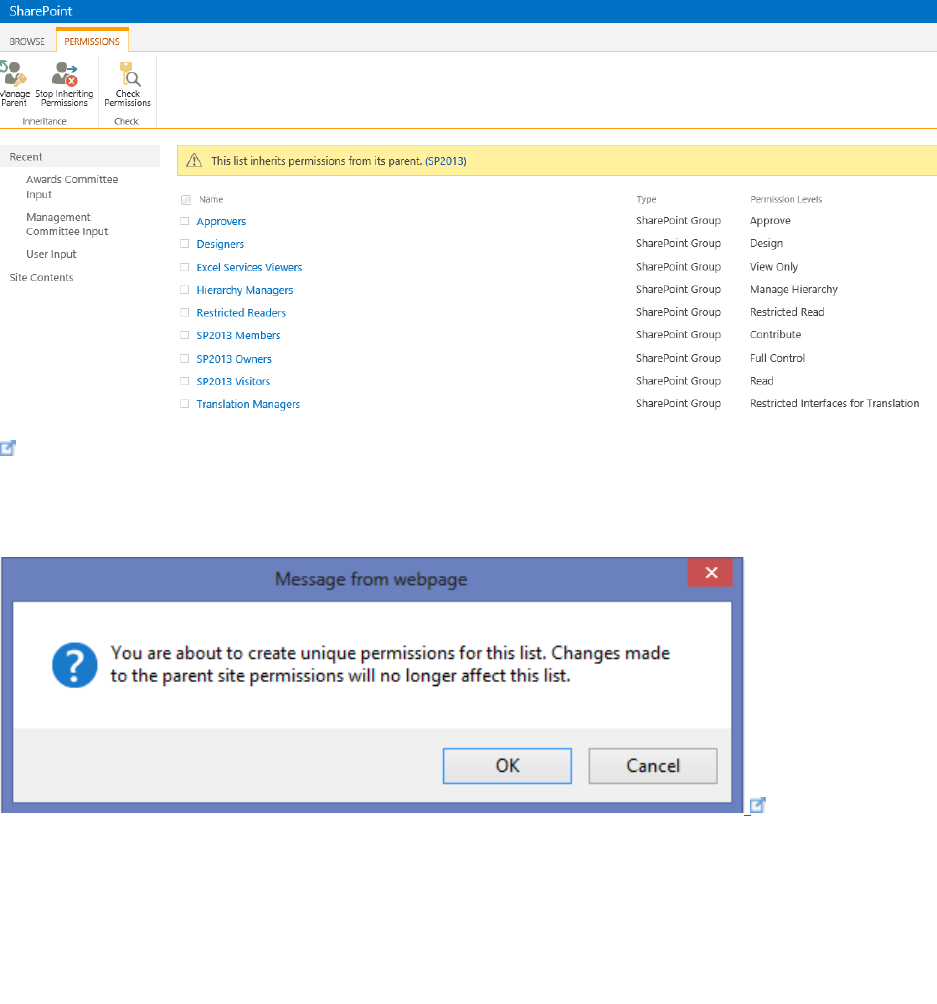Select the SP2013 Members checkbox
The height and width of the screenshot is (1004, 937).
tap(184, 335)
